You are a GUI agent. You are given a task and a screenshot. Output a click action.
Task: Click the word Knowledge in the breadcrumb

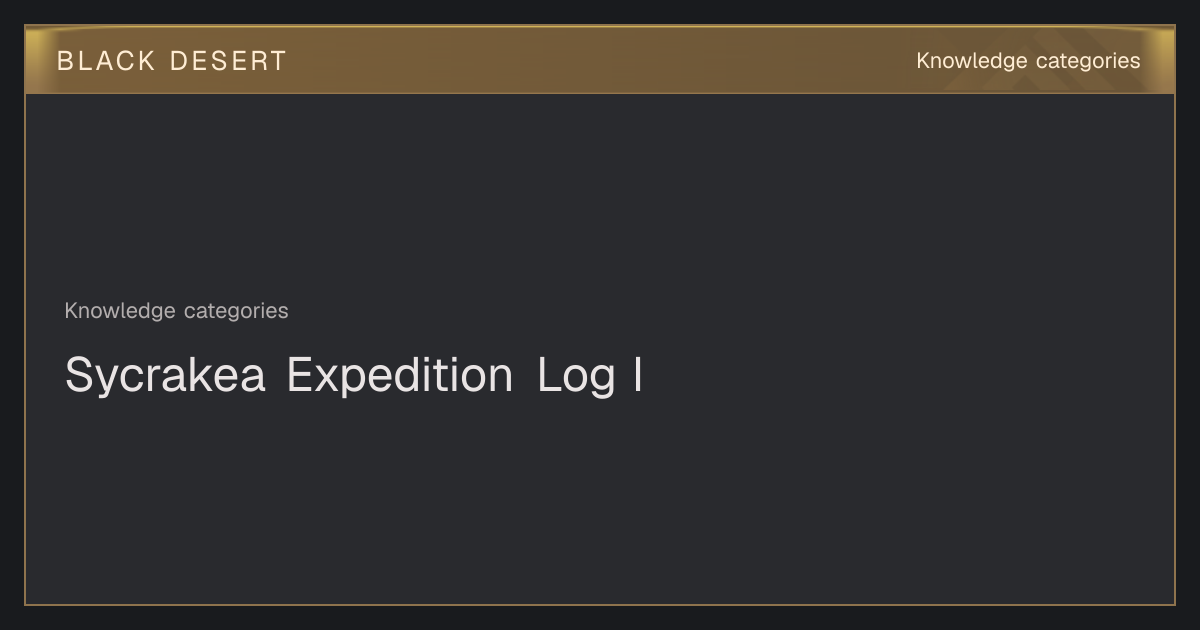coord(120,311)
